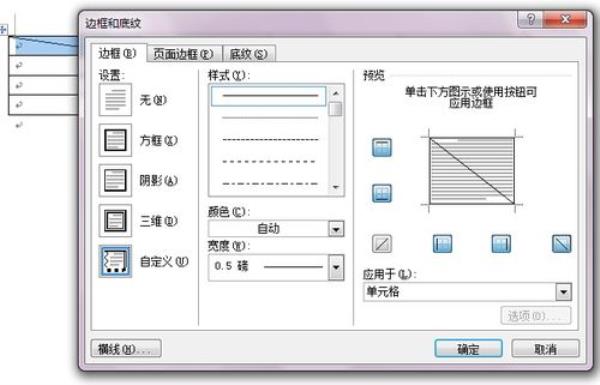Click the 无 label text

coord(153,100)
